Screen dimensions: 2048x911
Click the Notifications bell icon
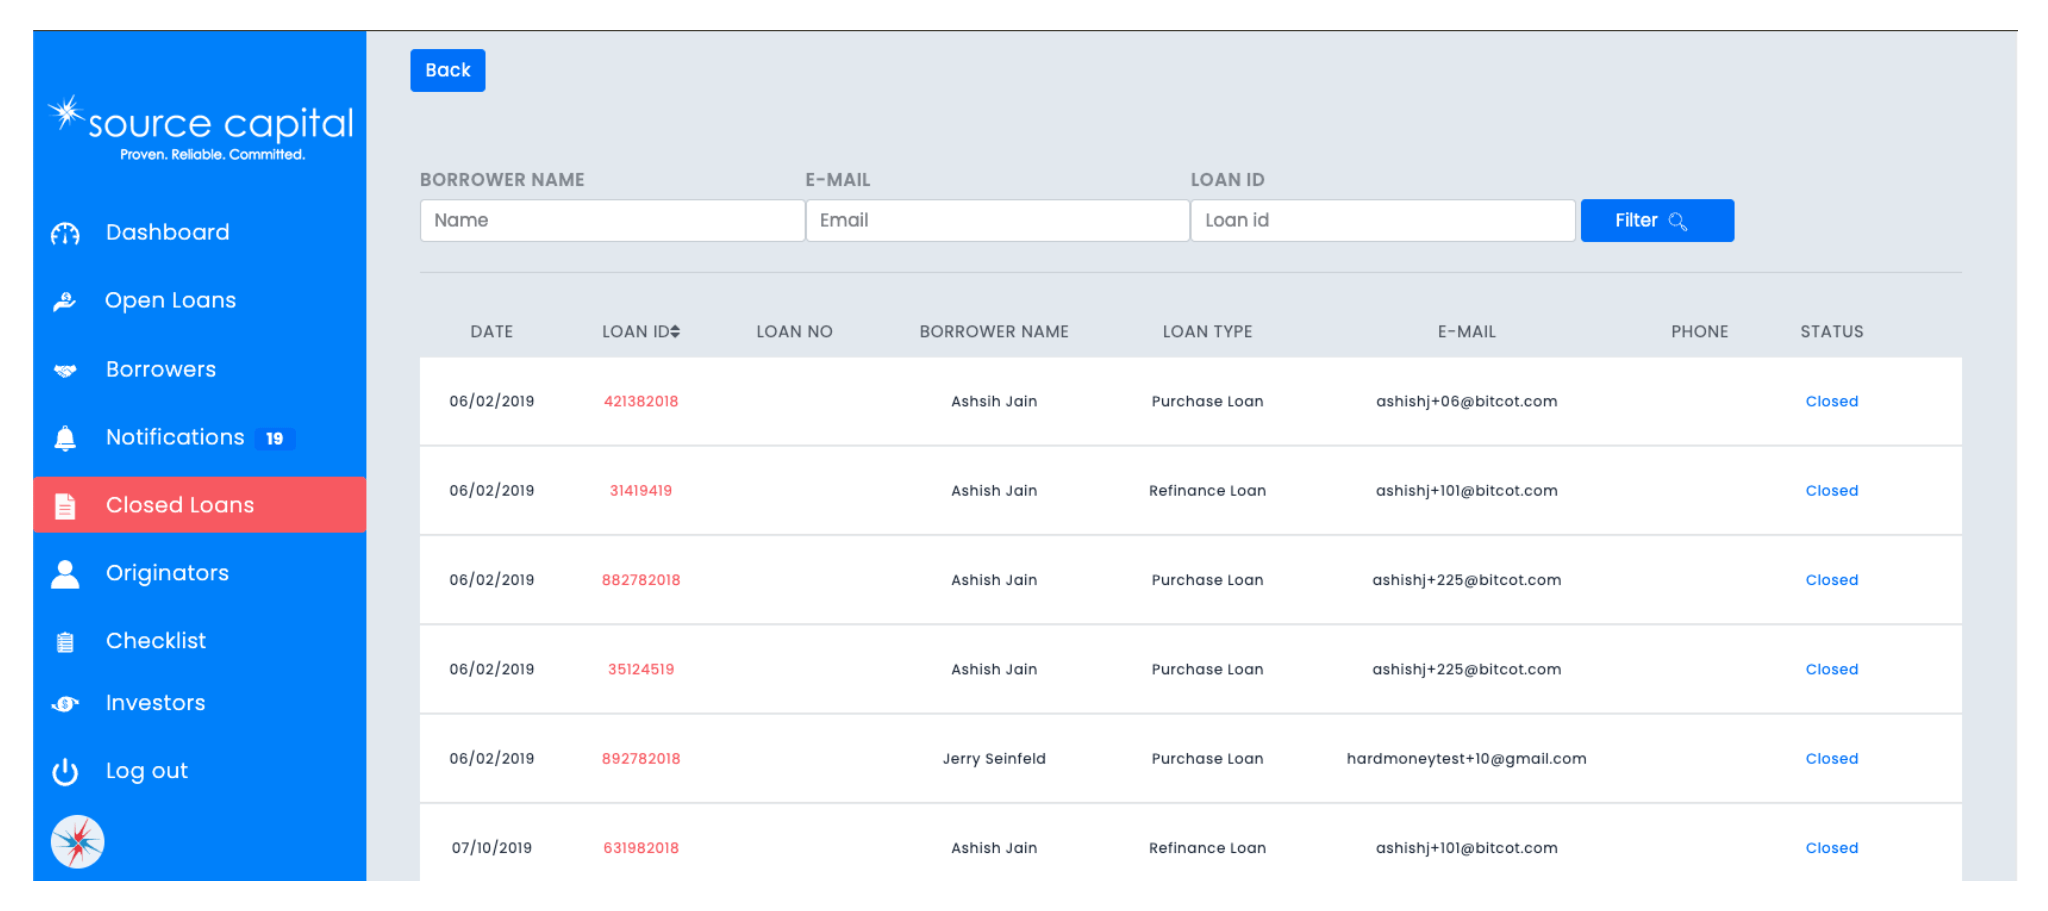click(x=65, y=438)
